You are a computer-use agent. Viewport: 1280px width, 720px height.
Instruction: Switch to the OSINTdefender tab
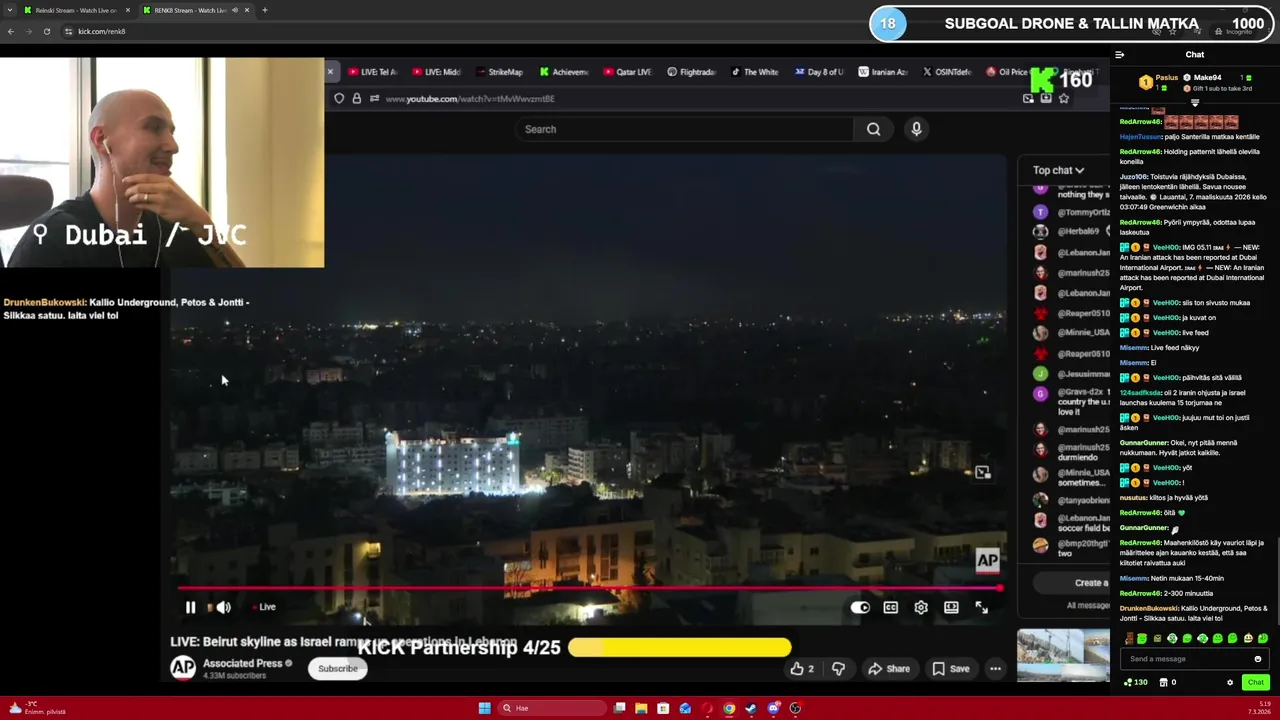(x=947, y=72)
